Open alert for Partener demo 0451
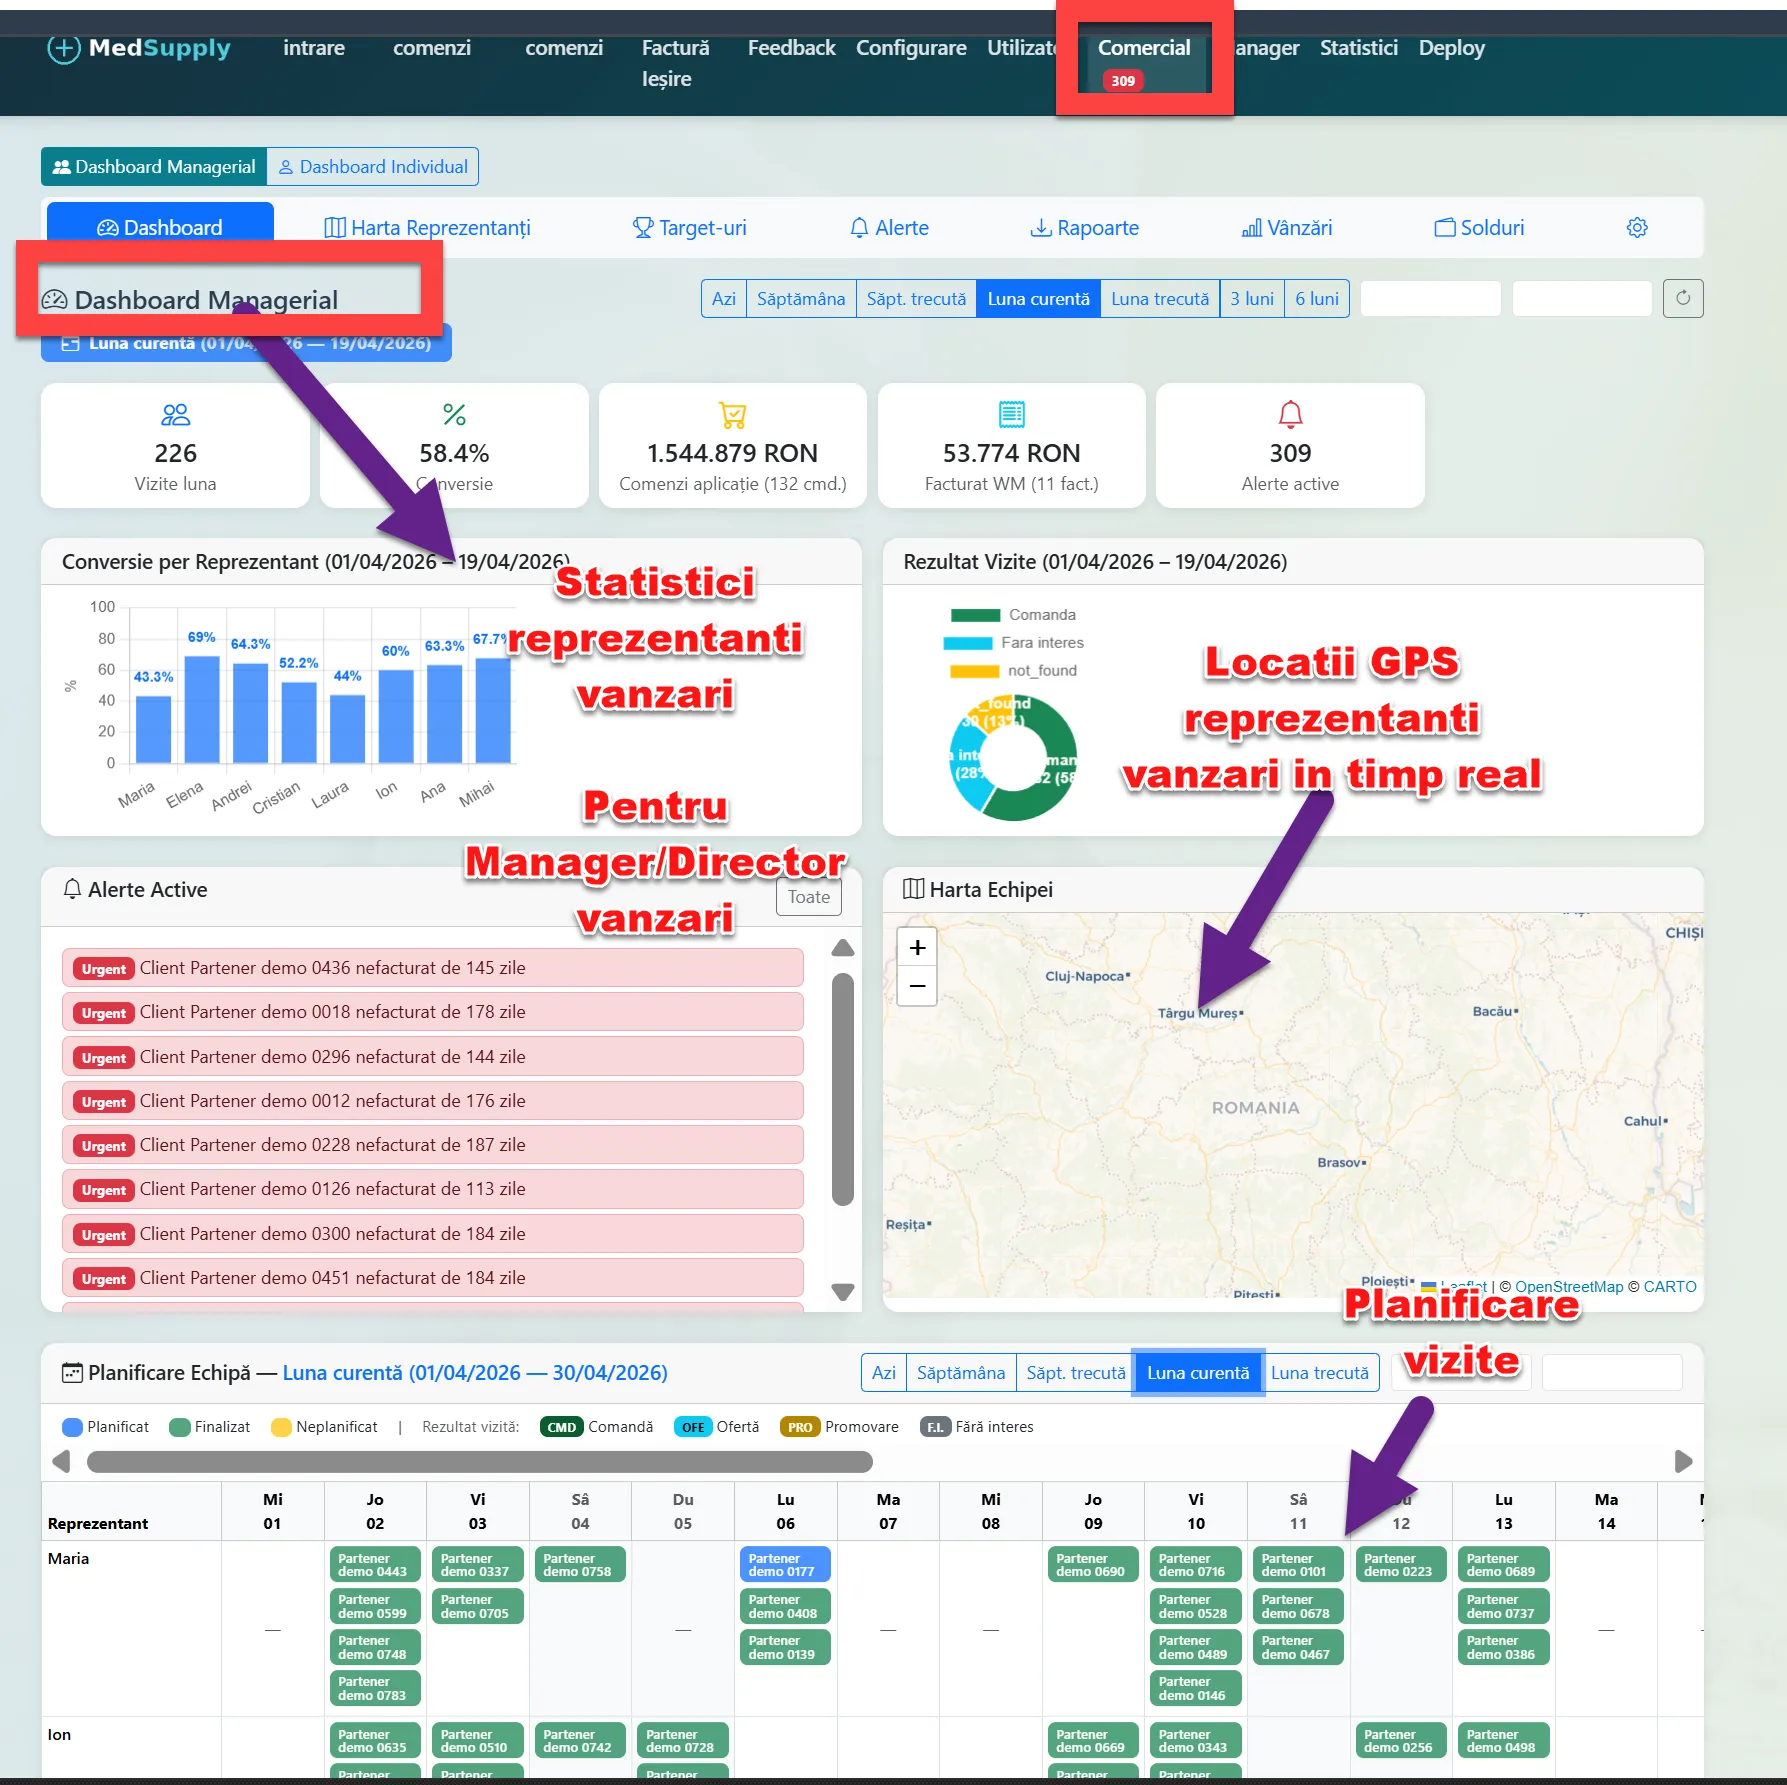 (x=433, y=1278)
